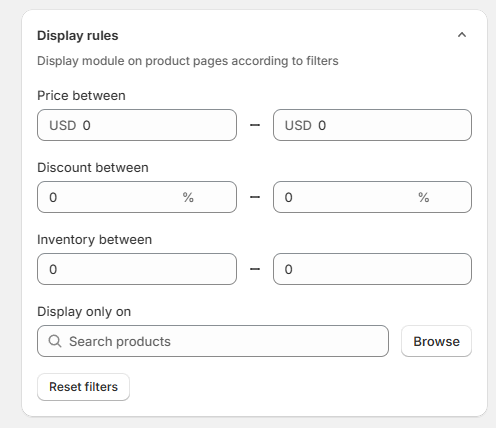Screen dimensions: 496x428
Task: Reset filters using the button
Action: pos(83,387)
